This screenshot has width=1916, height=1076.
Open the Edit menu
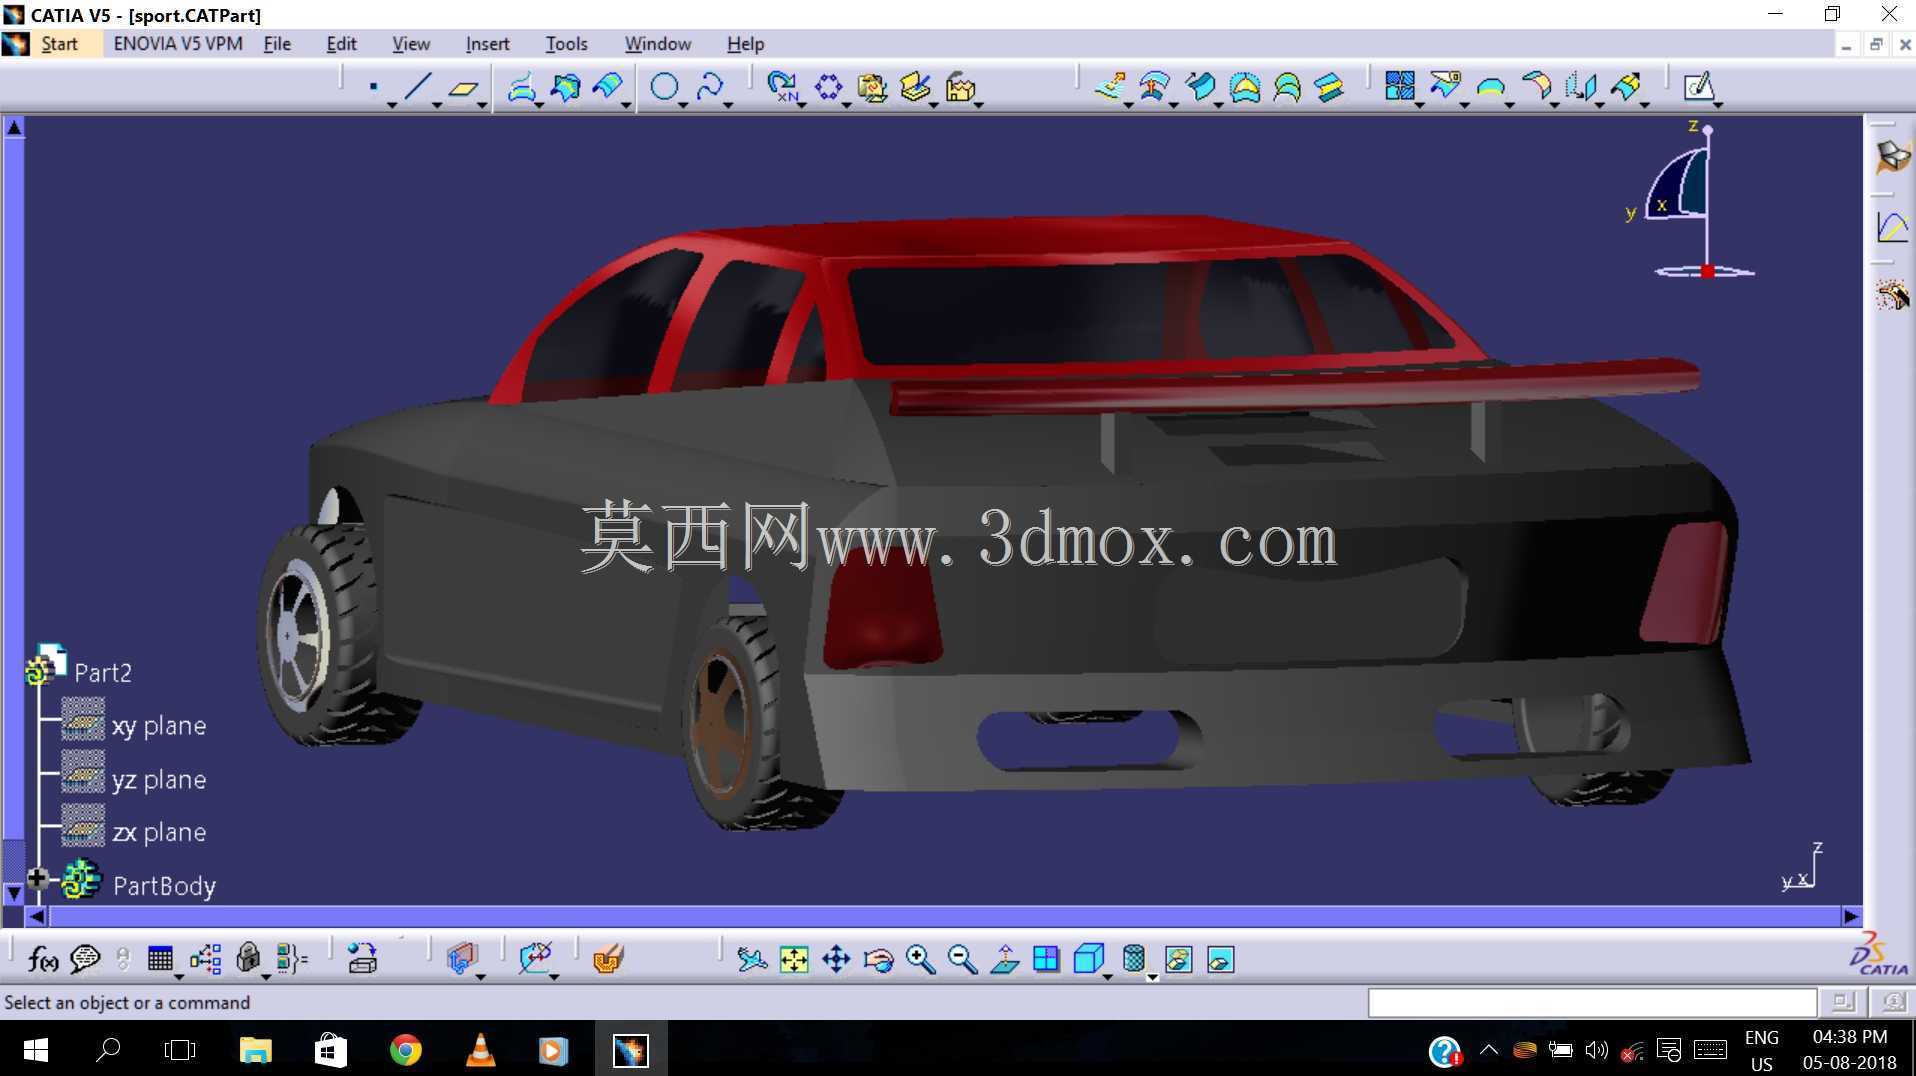tap(341, 44)
